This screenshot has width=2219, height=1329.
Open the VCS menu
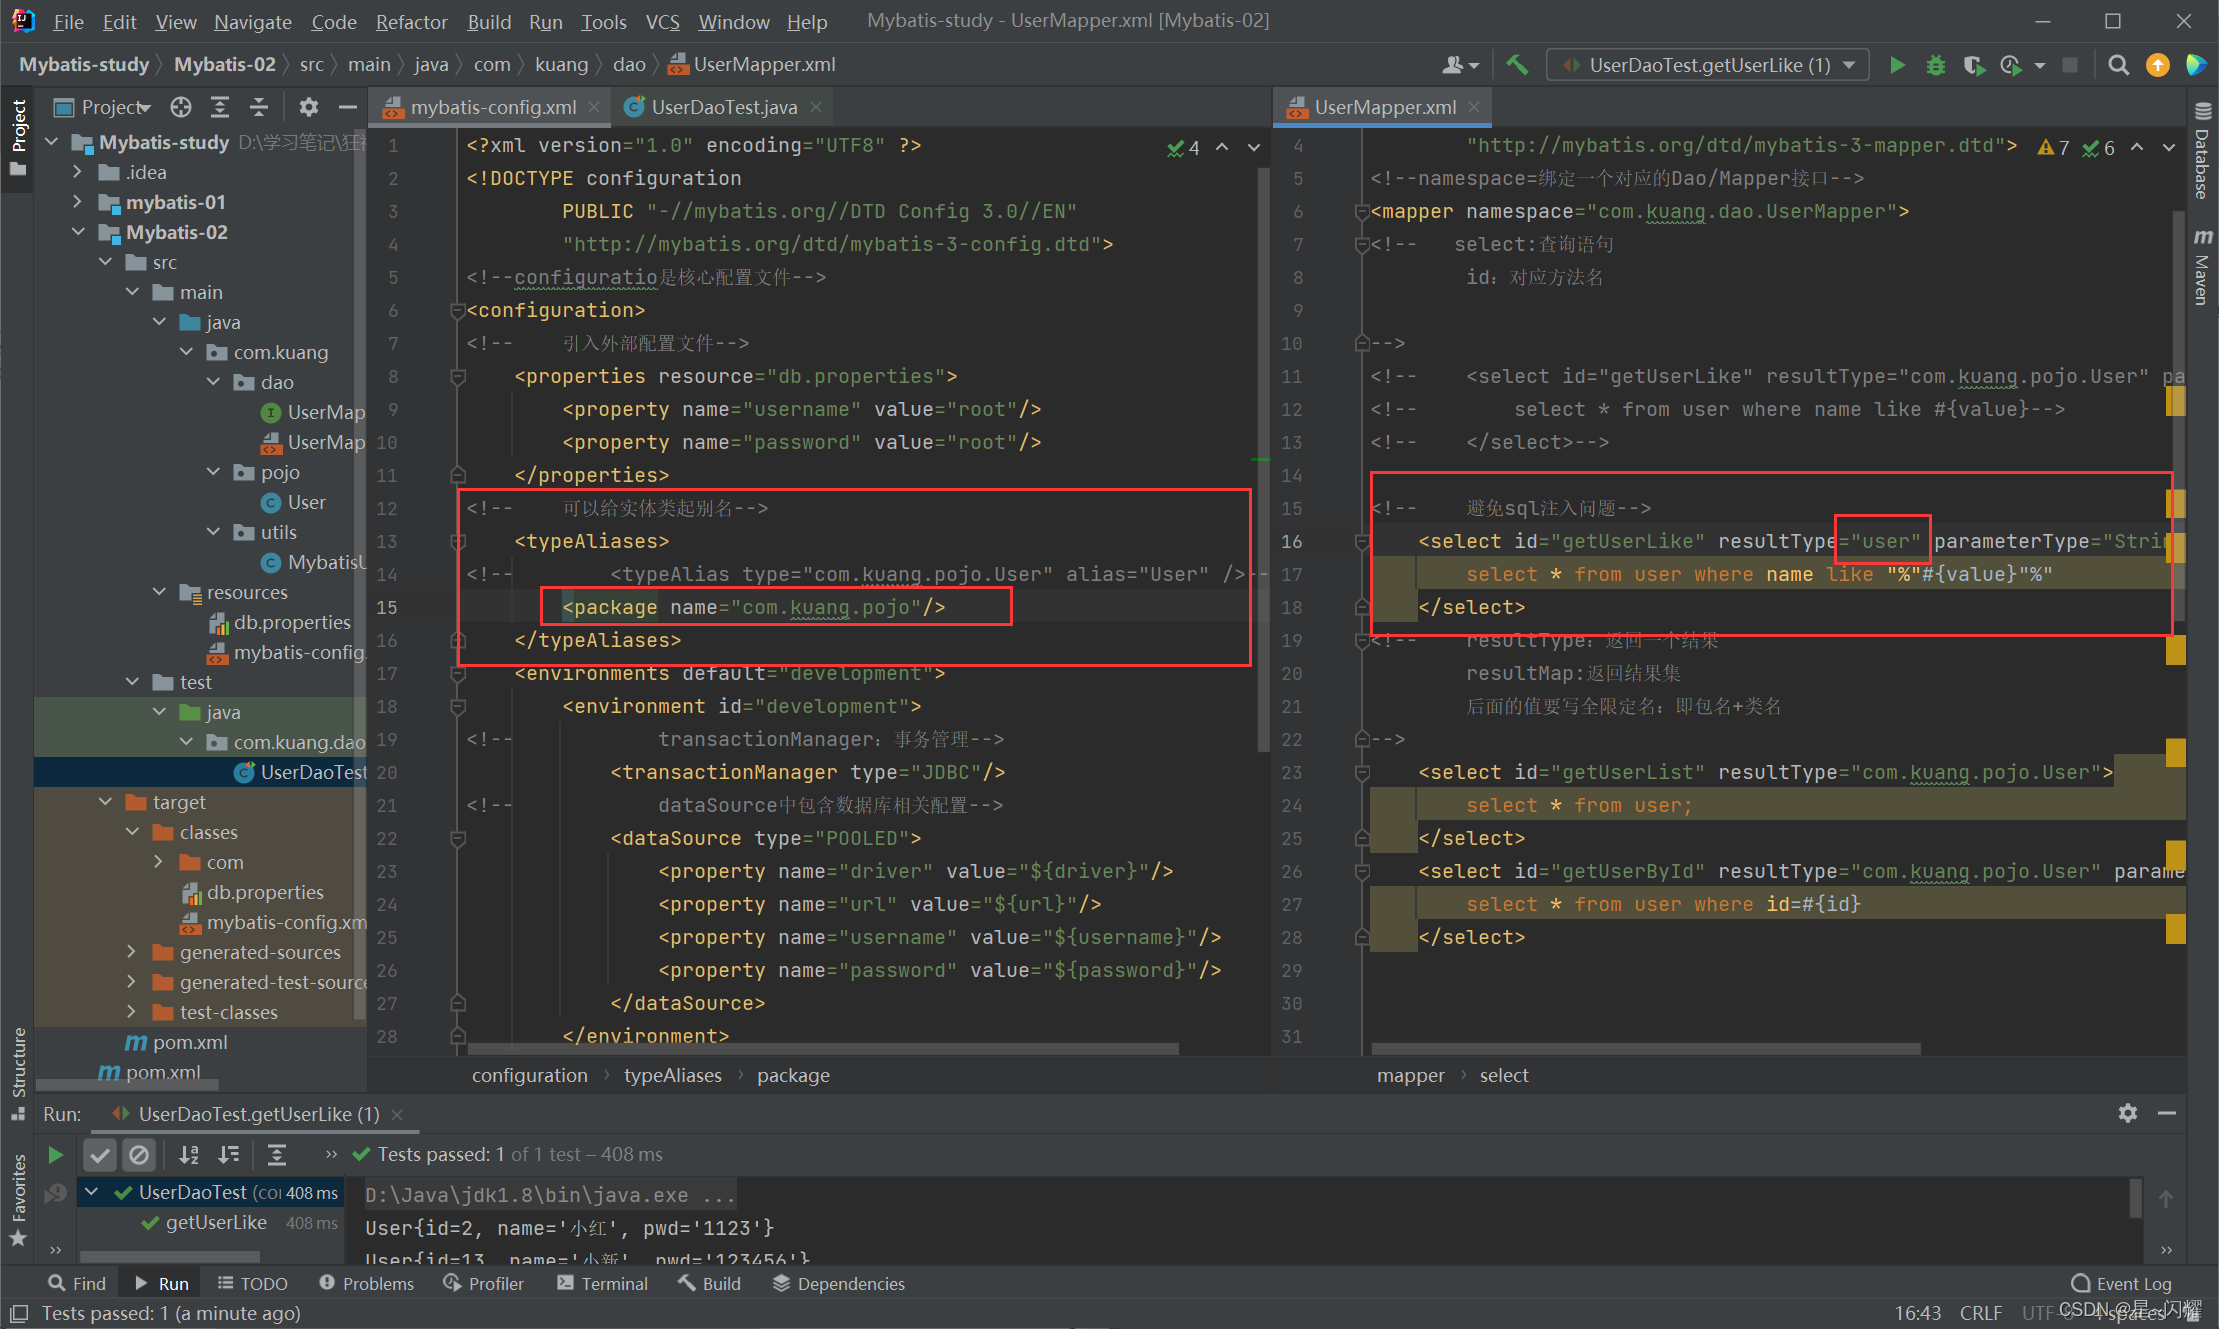coord(662,21)
